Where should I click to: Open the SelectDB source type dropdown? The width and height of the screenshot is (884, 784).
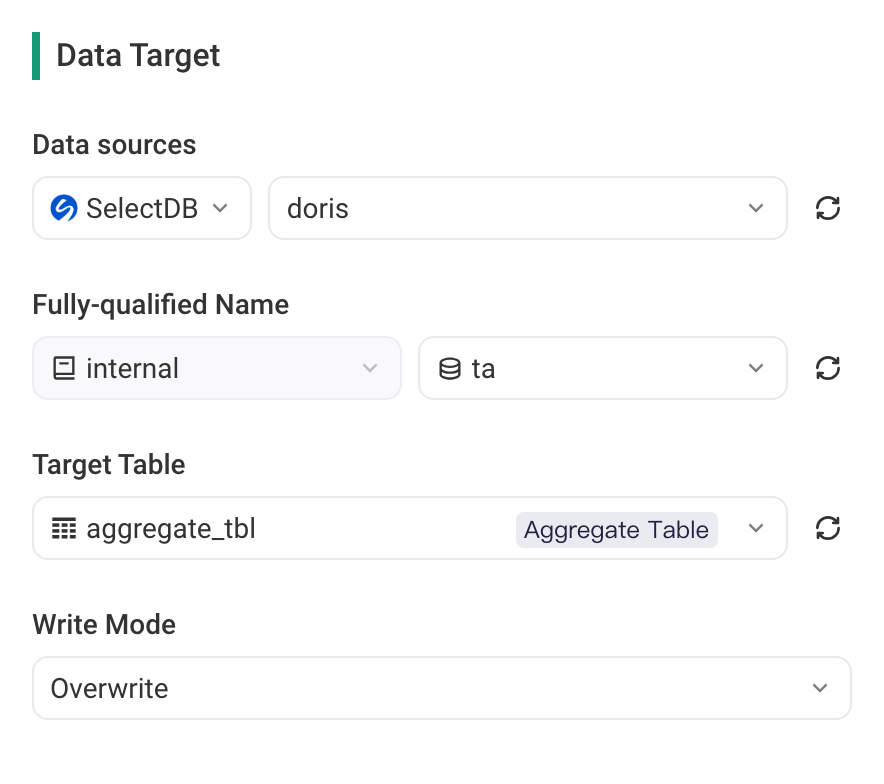[142, 208]
